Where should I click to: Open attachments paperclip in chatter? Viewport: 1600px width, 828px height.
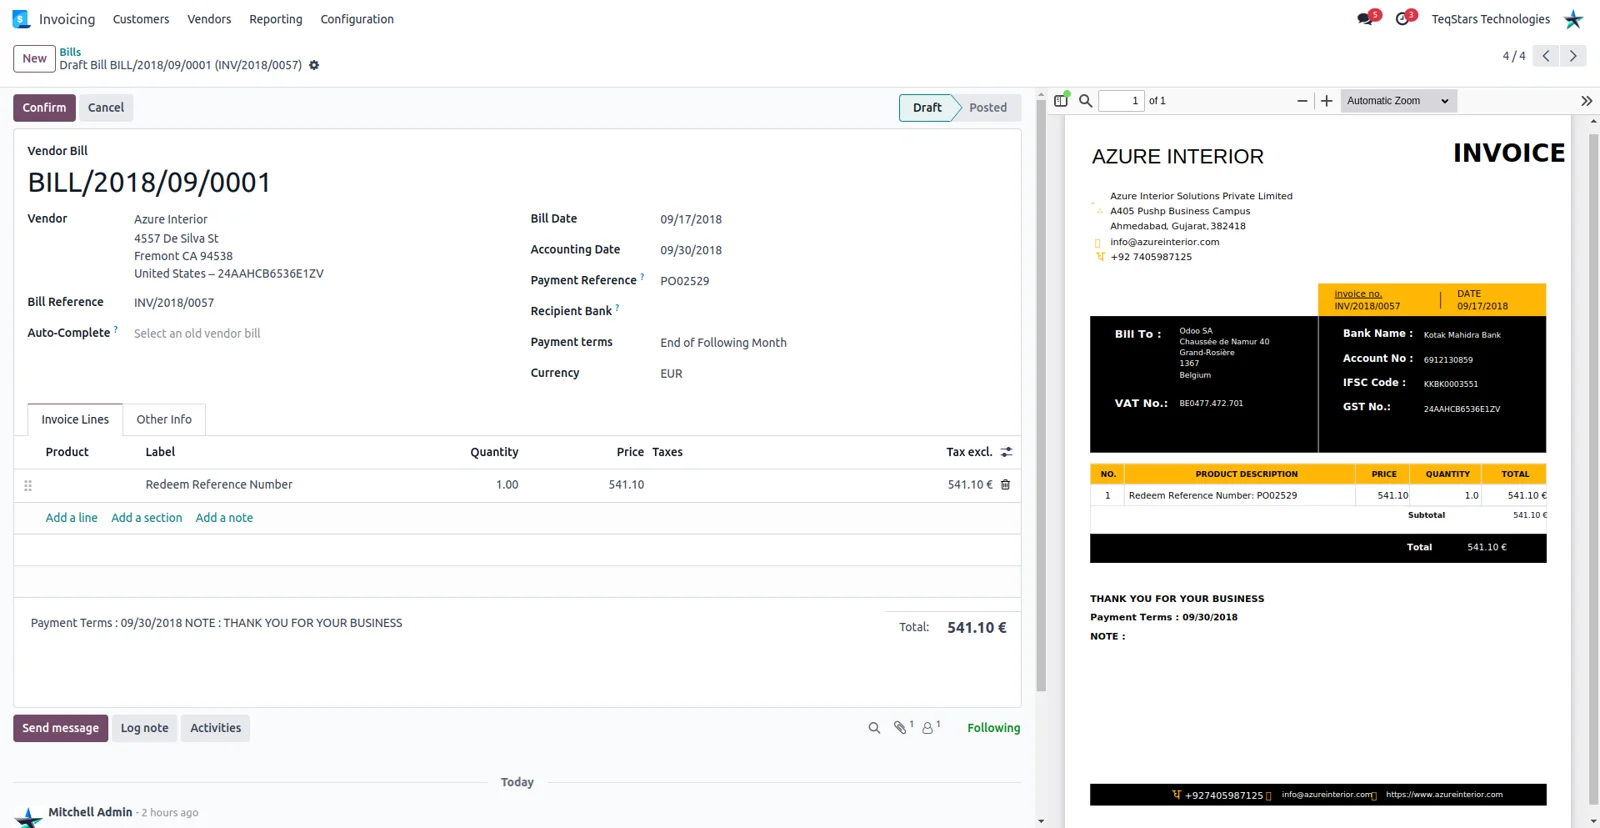[901, 728]
